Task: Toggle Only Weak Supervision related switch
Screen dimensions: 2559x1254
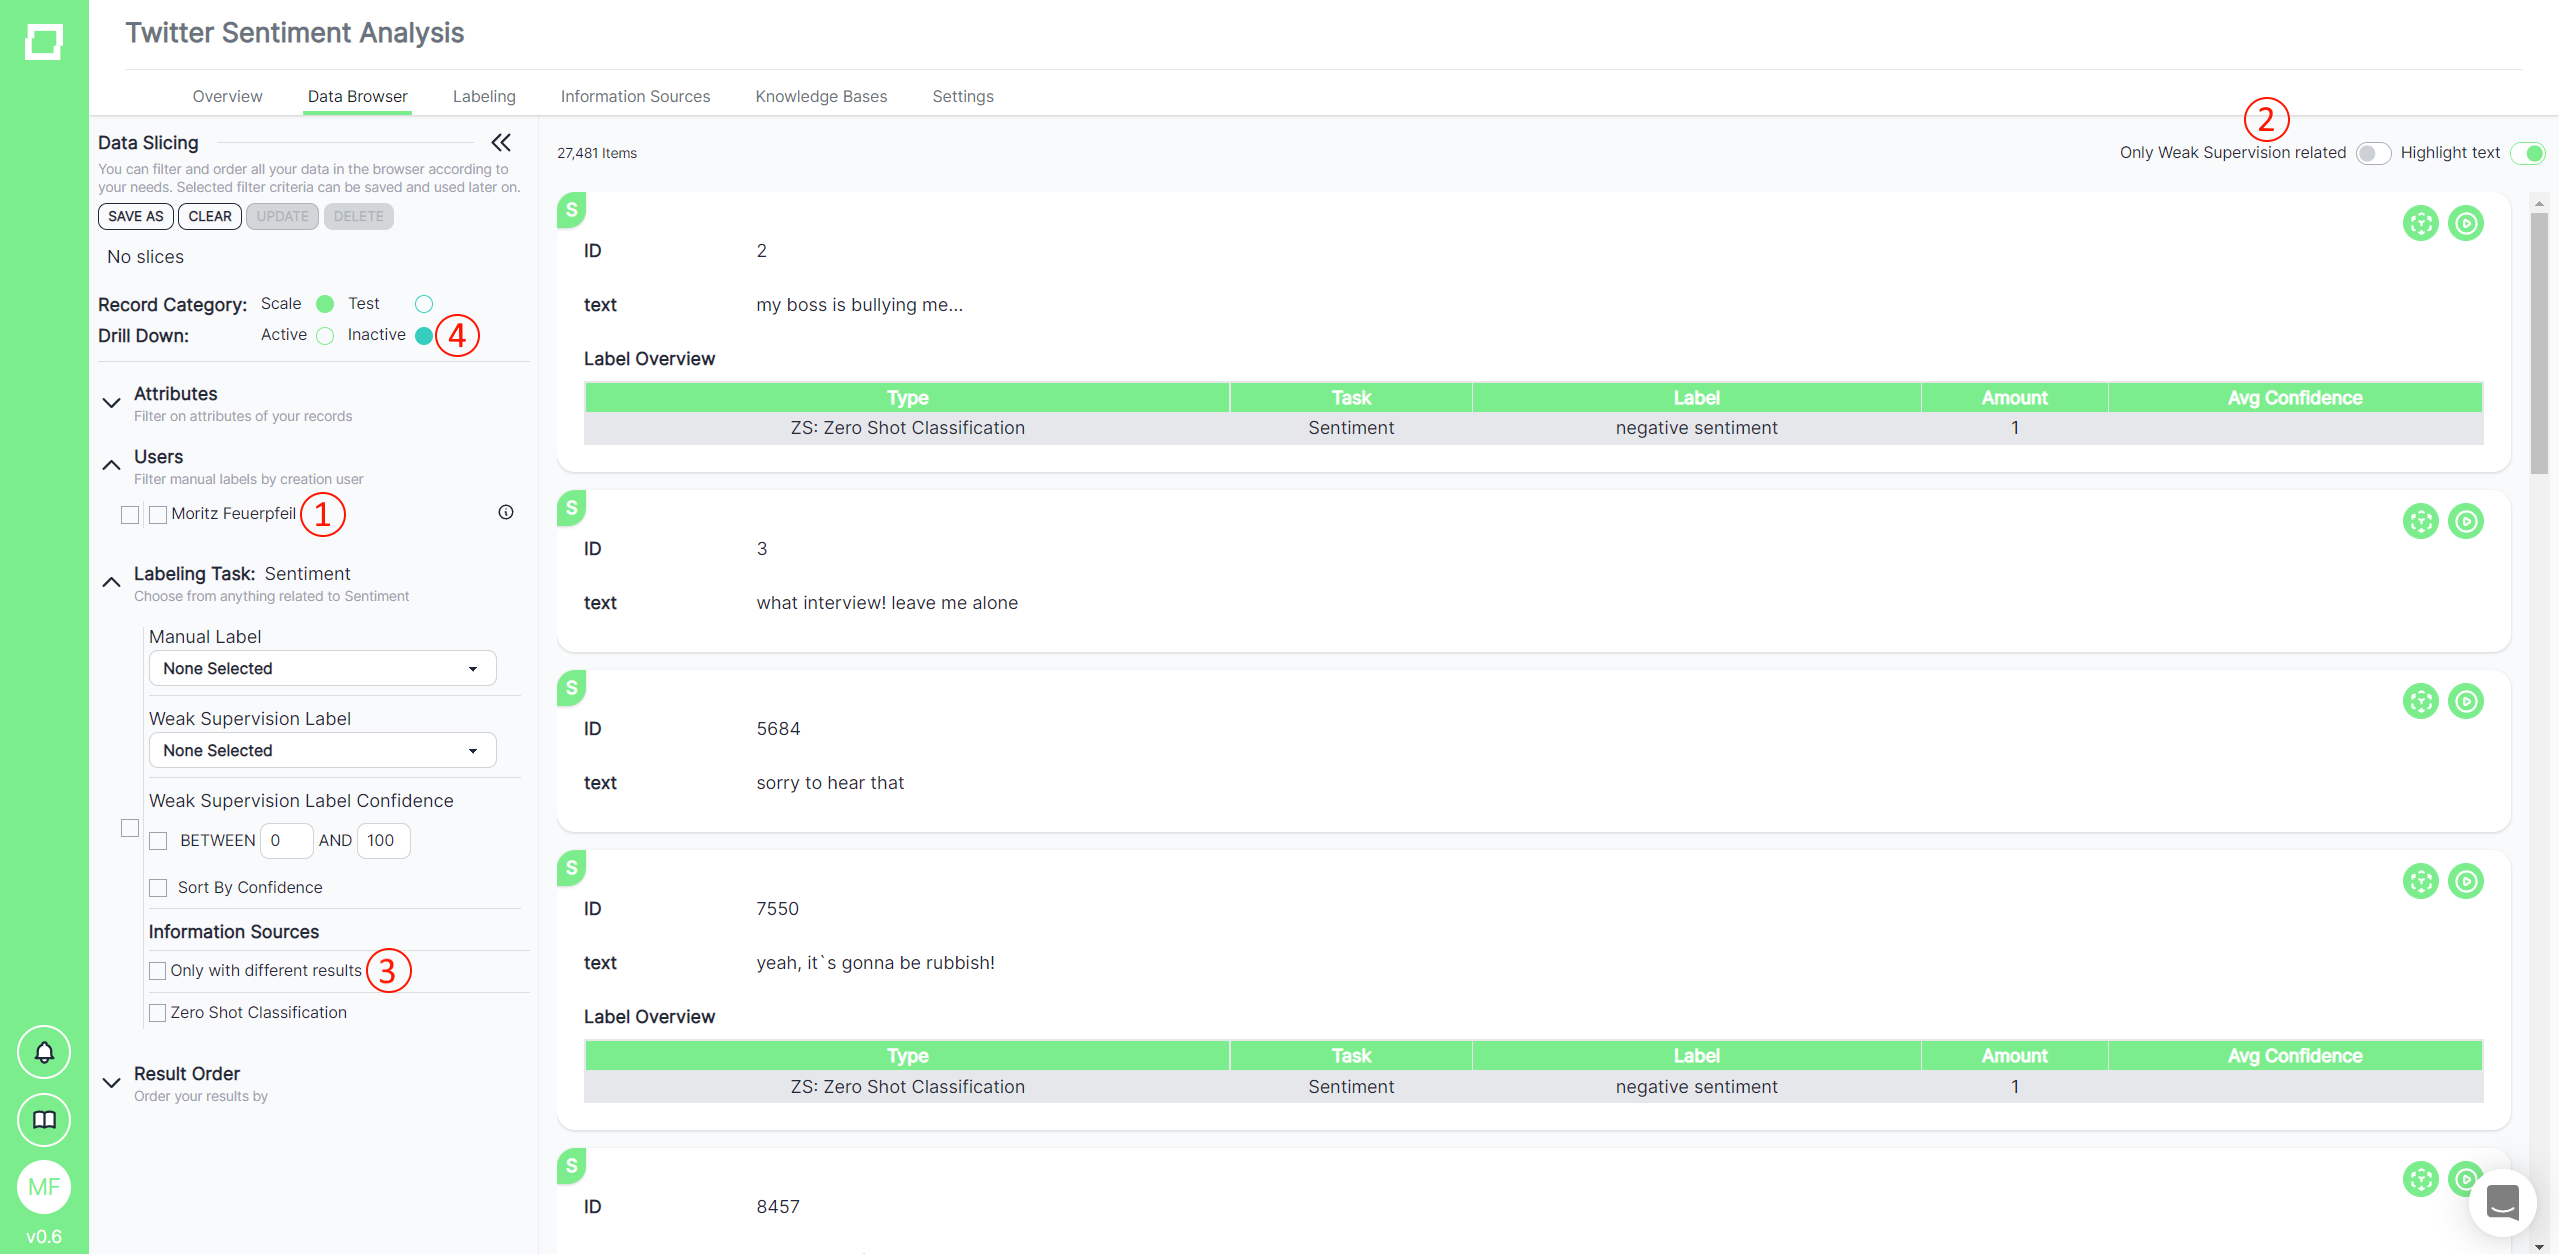Action: point(2372,153)
